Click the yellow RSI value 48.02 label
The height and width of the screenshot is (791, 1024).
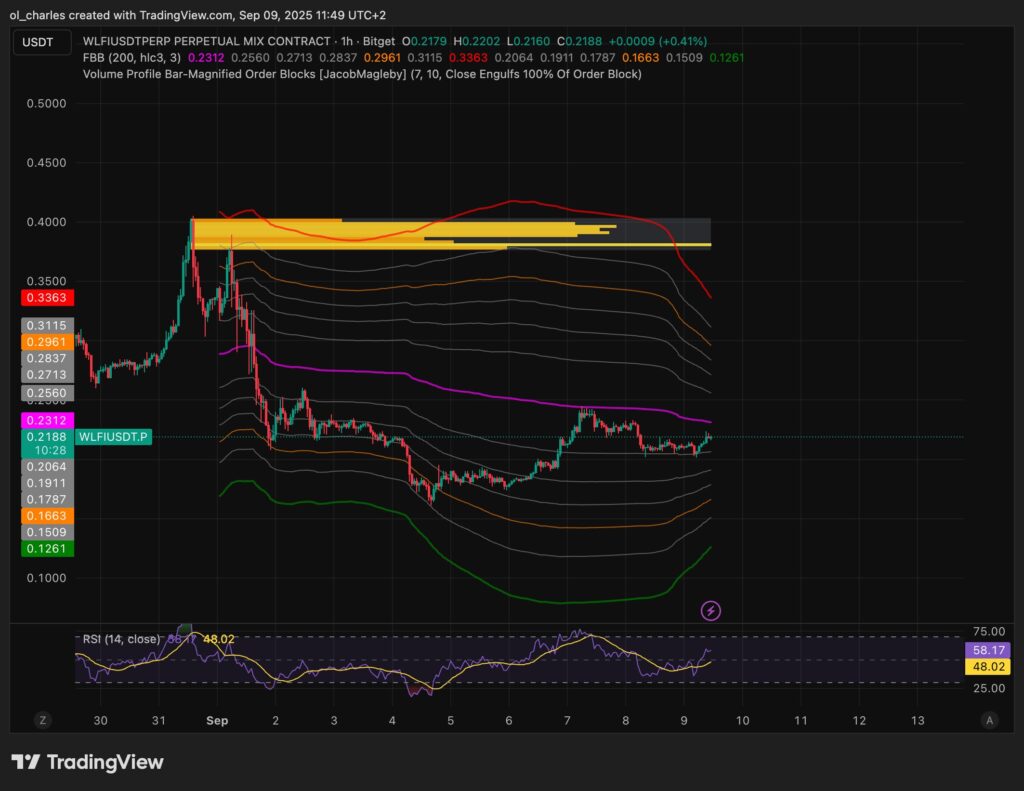996,666
